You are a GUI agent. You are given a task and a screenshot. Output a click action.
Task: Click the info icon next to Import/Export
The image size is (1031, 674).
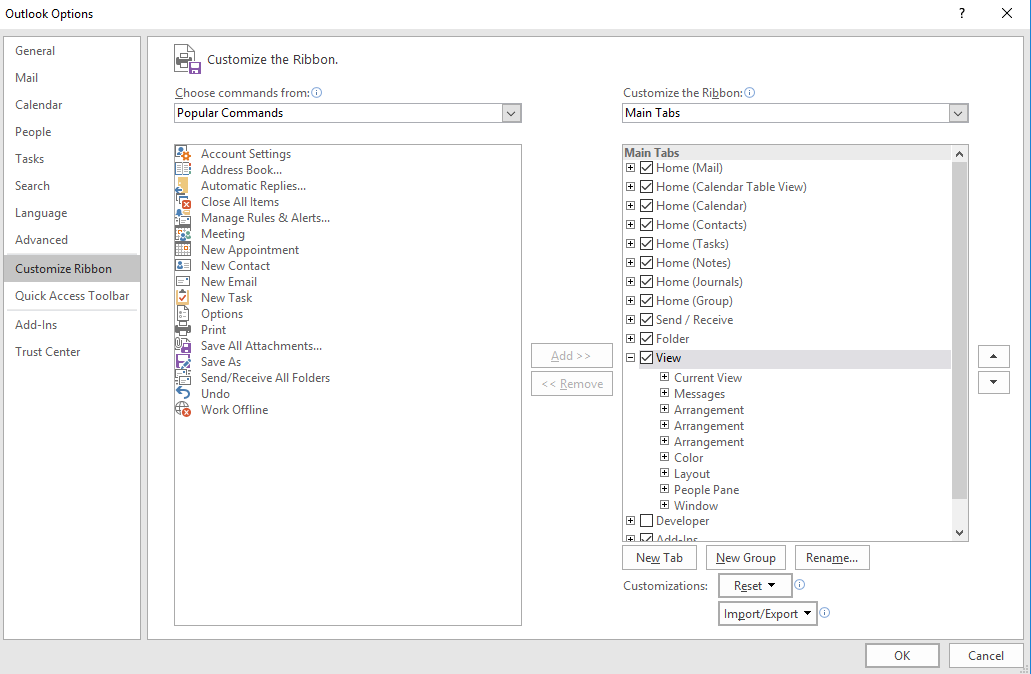point(825,613)
